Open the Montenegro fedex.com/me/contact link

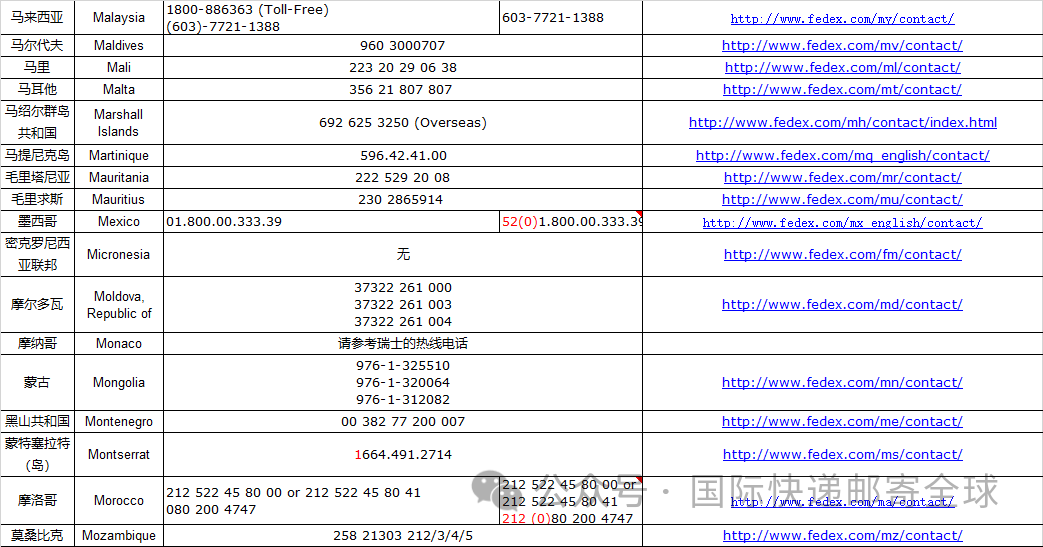coord(842,421)
